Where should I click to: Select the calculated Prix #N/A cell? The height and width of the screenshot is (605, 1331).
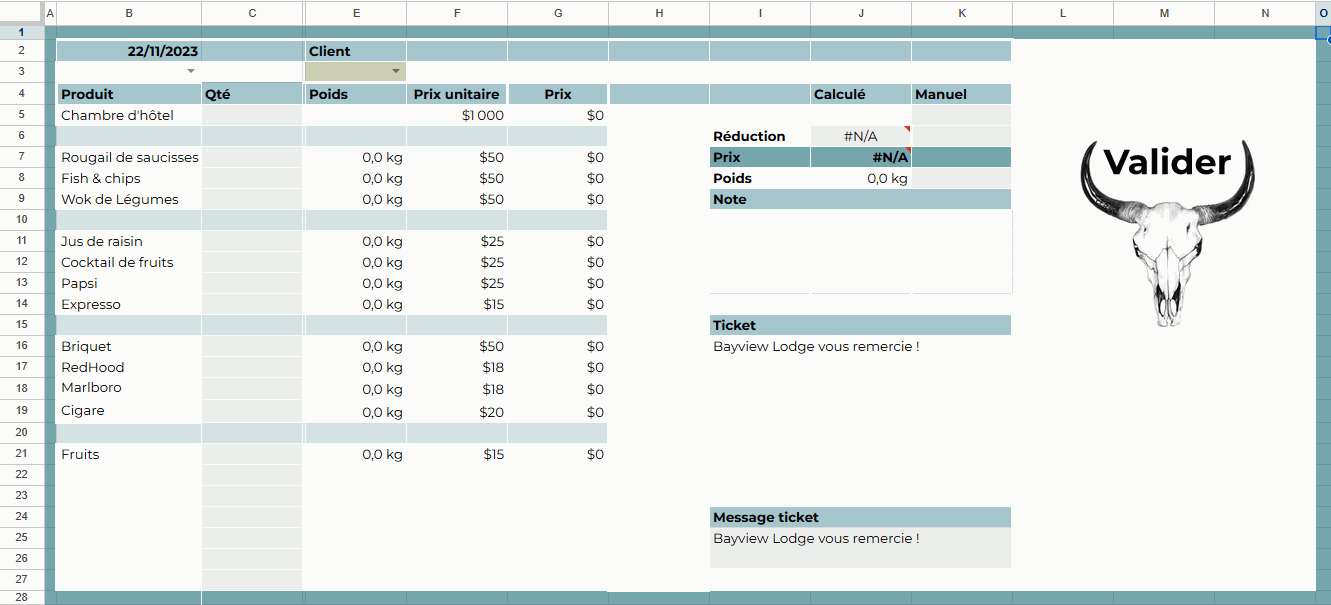click(x=860, y=157)
